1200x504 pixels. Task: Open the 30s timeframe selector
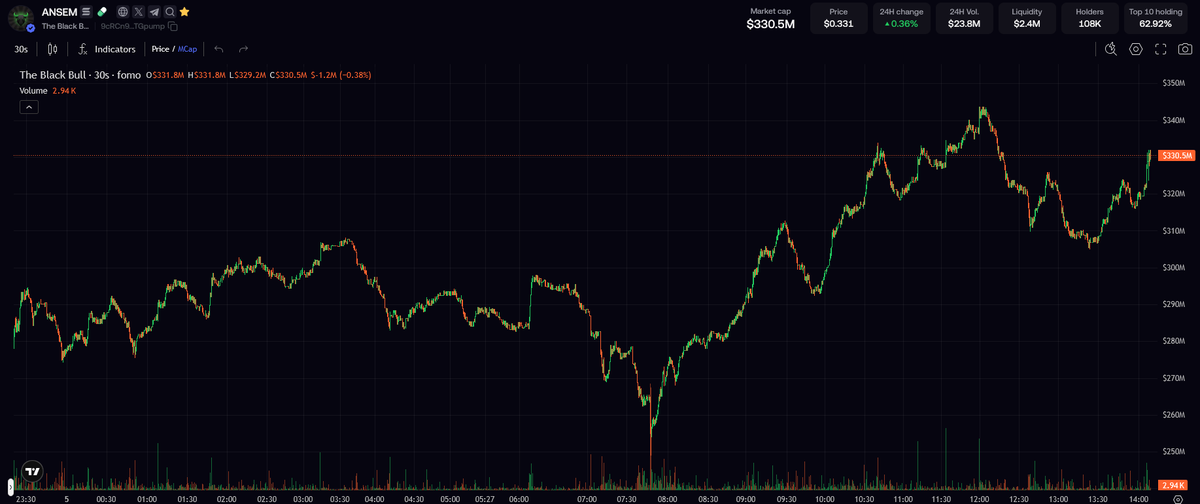coord(21,48)
